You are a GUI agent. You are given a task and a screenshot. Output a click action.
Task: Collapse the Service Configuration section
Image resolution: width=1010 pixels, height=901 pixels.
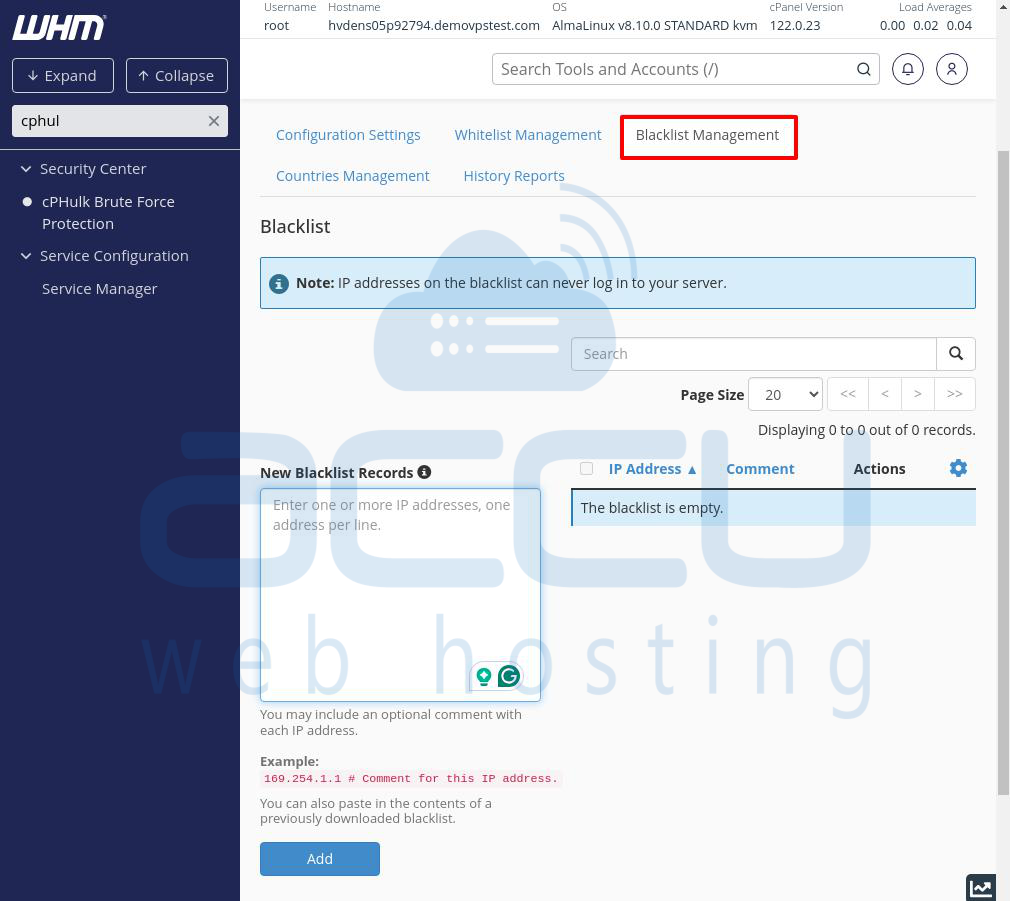[x=26, y=256]
